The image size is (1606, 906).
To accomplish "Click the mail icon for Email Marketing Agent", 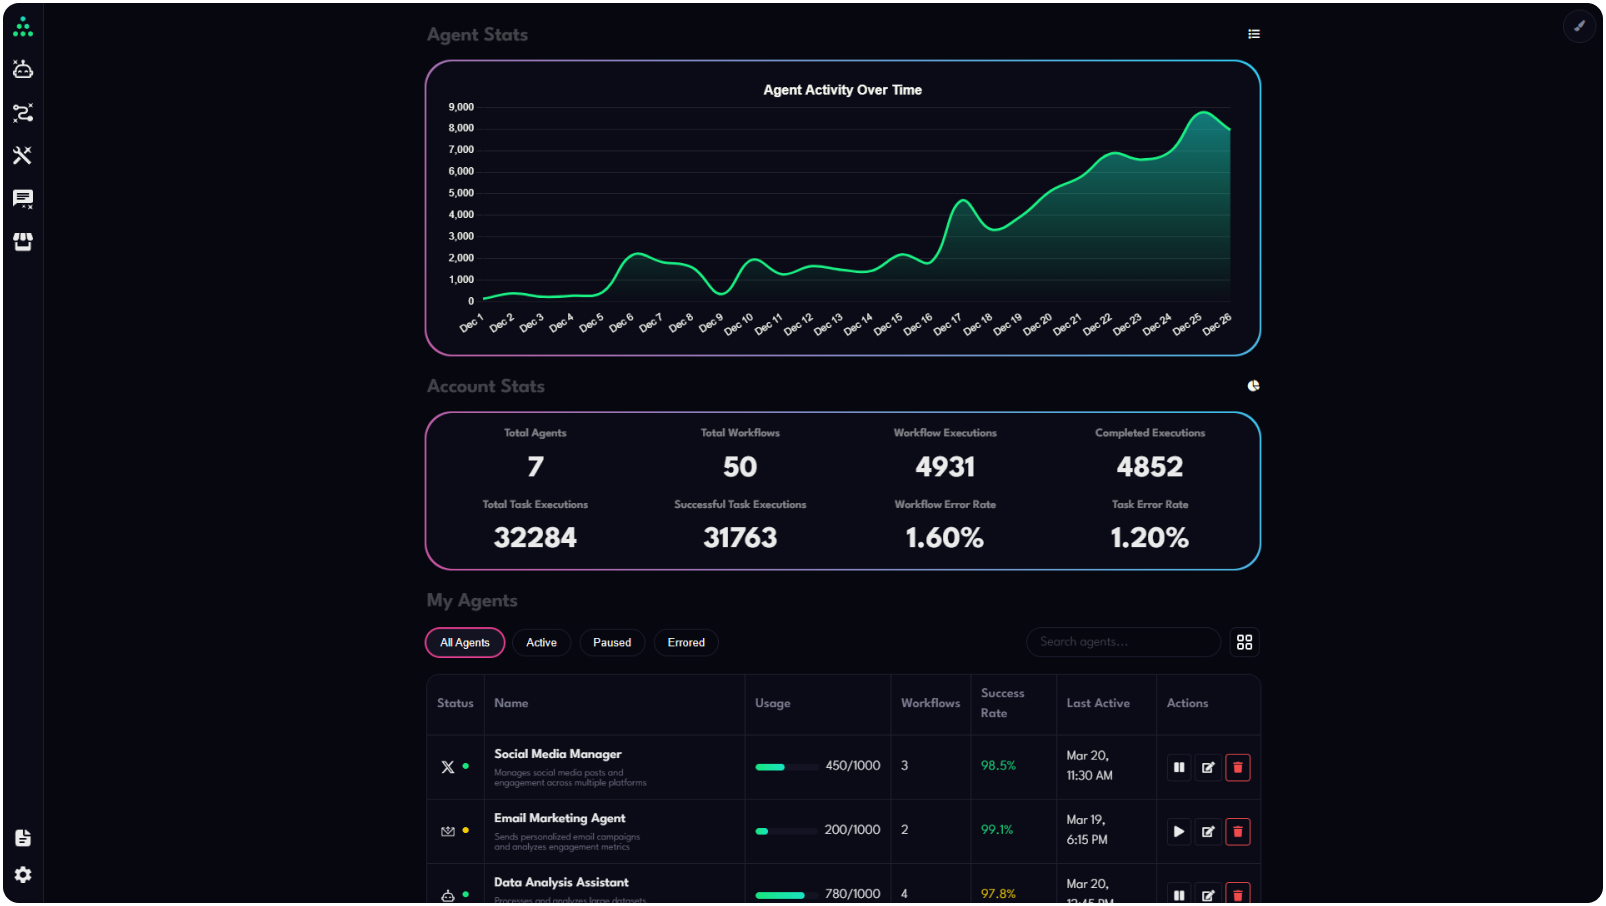I will 448,831.
